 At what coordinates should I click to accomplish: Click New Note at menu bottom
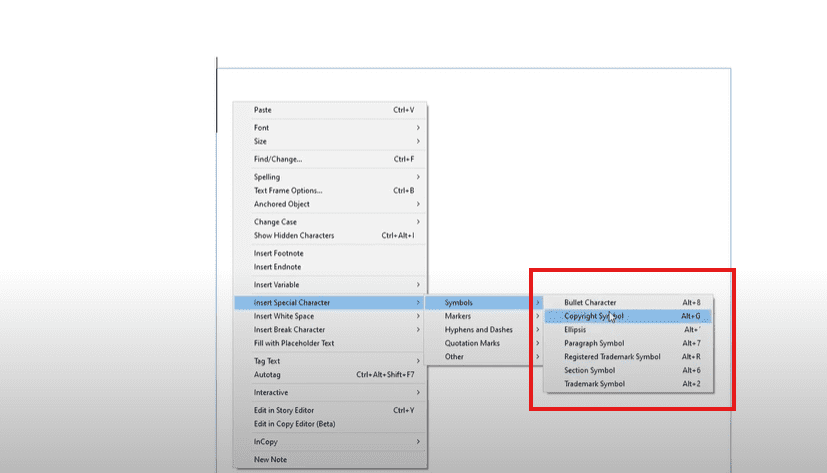[270, 459]
